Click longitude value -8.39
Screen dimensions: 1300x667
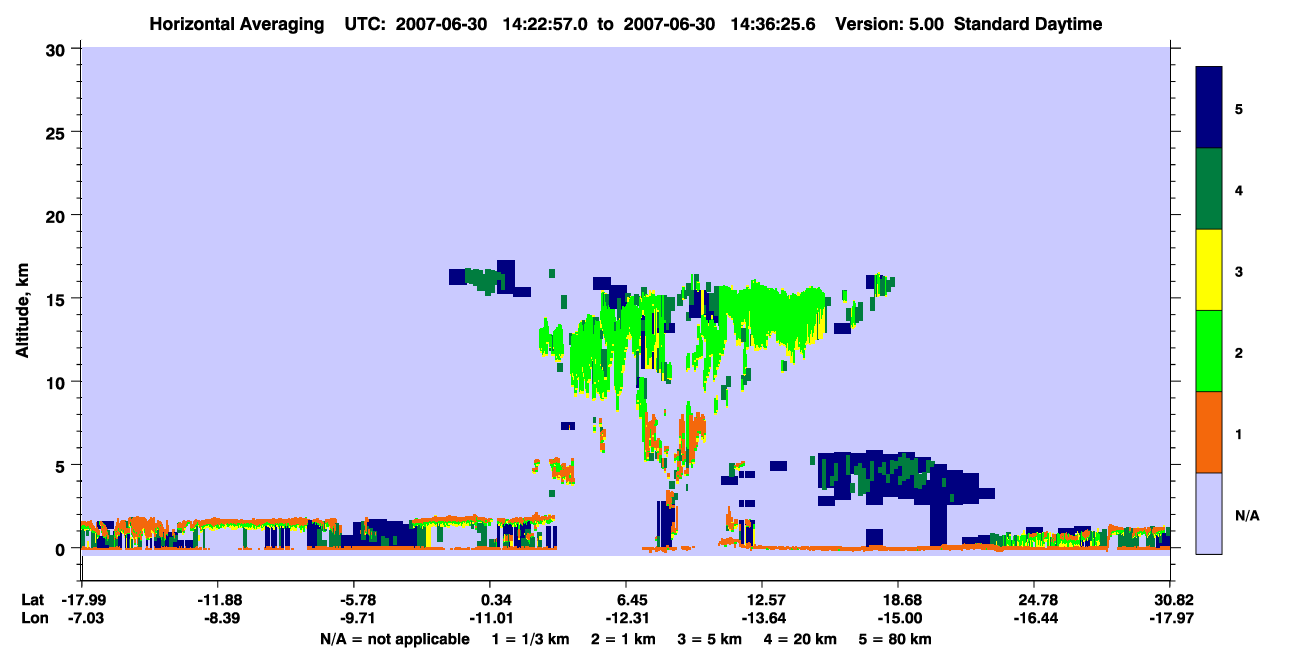click(x=221, y=618)
